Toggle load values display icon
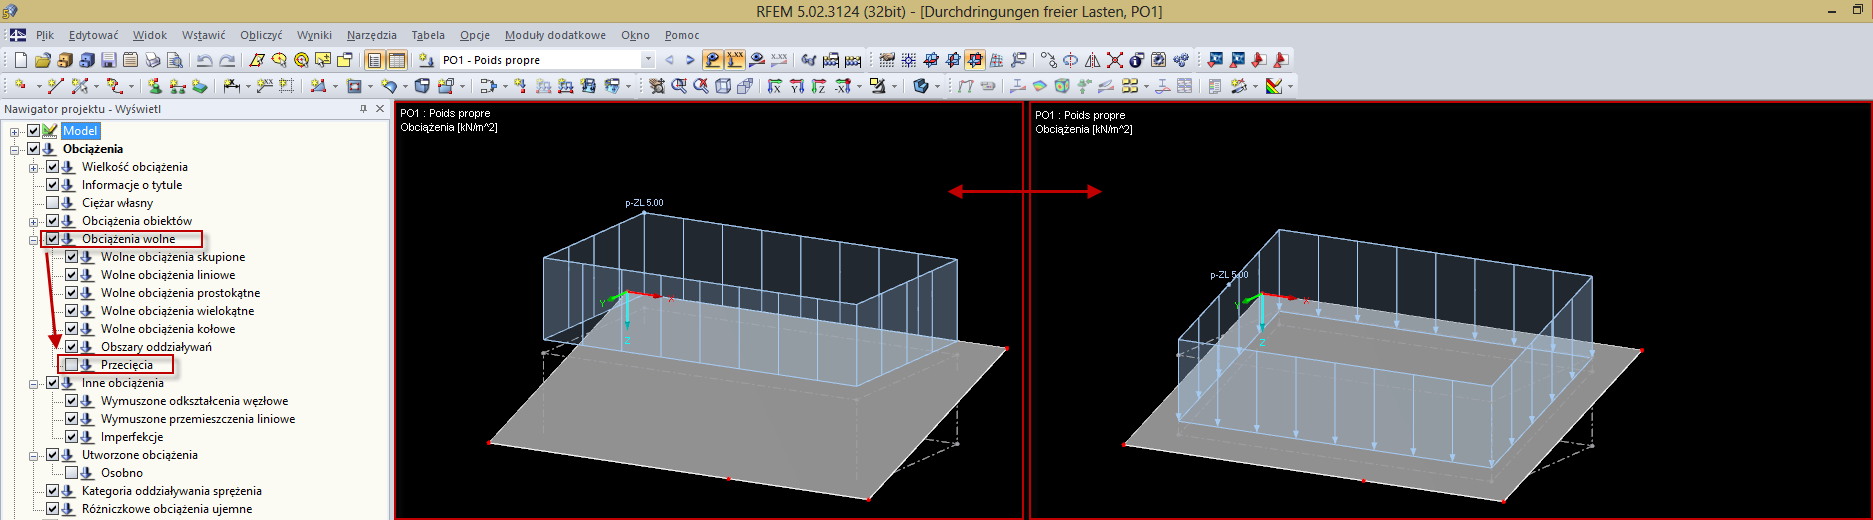1873x520 pixels. tap(735, 60)
